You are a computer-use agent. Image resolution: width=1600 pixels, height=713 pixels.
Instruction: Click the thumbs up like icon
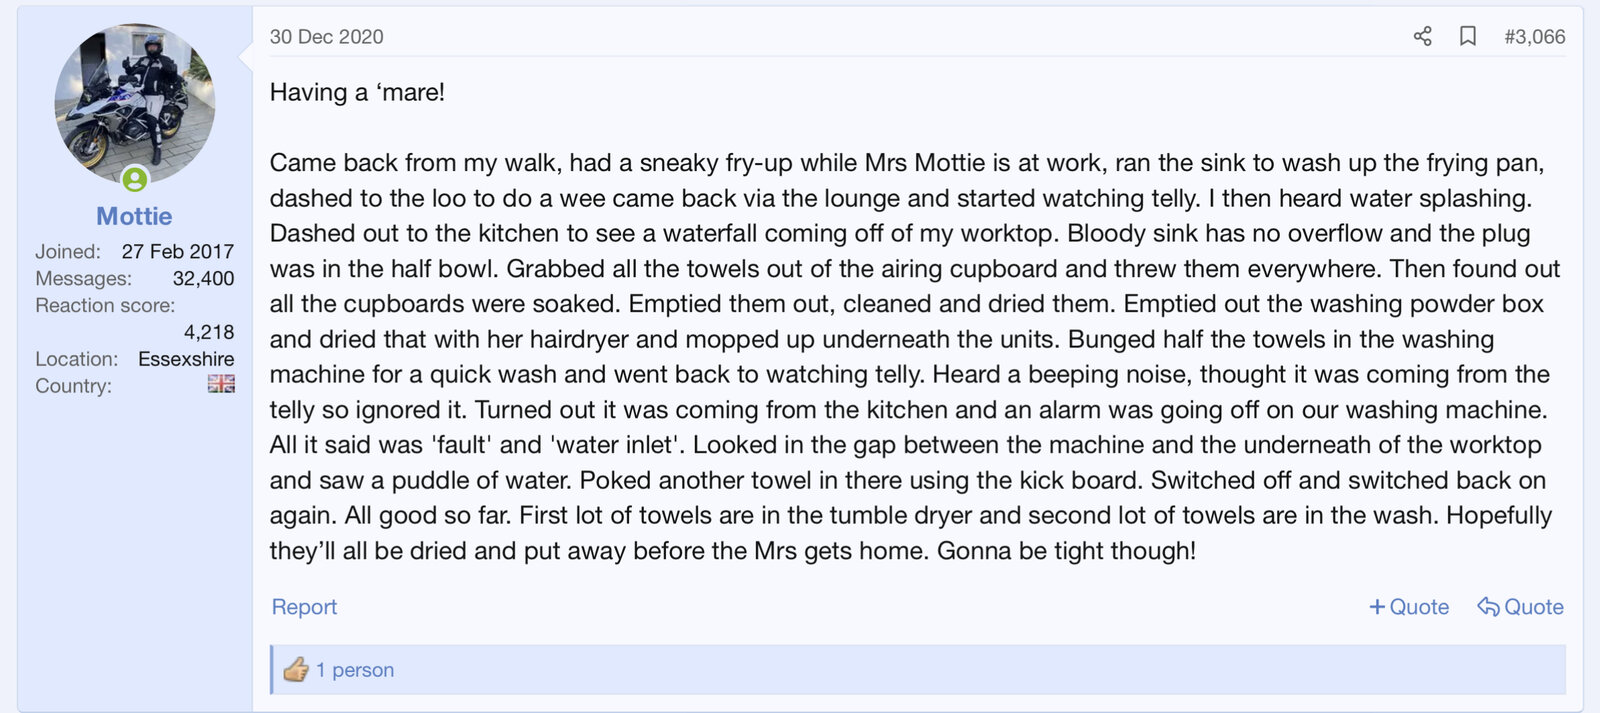296,670
